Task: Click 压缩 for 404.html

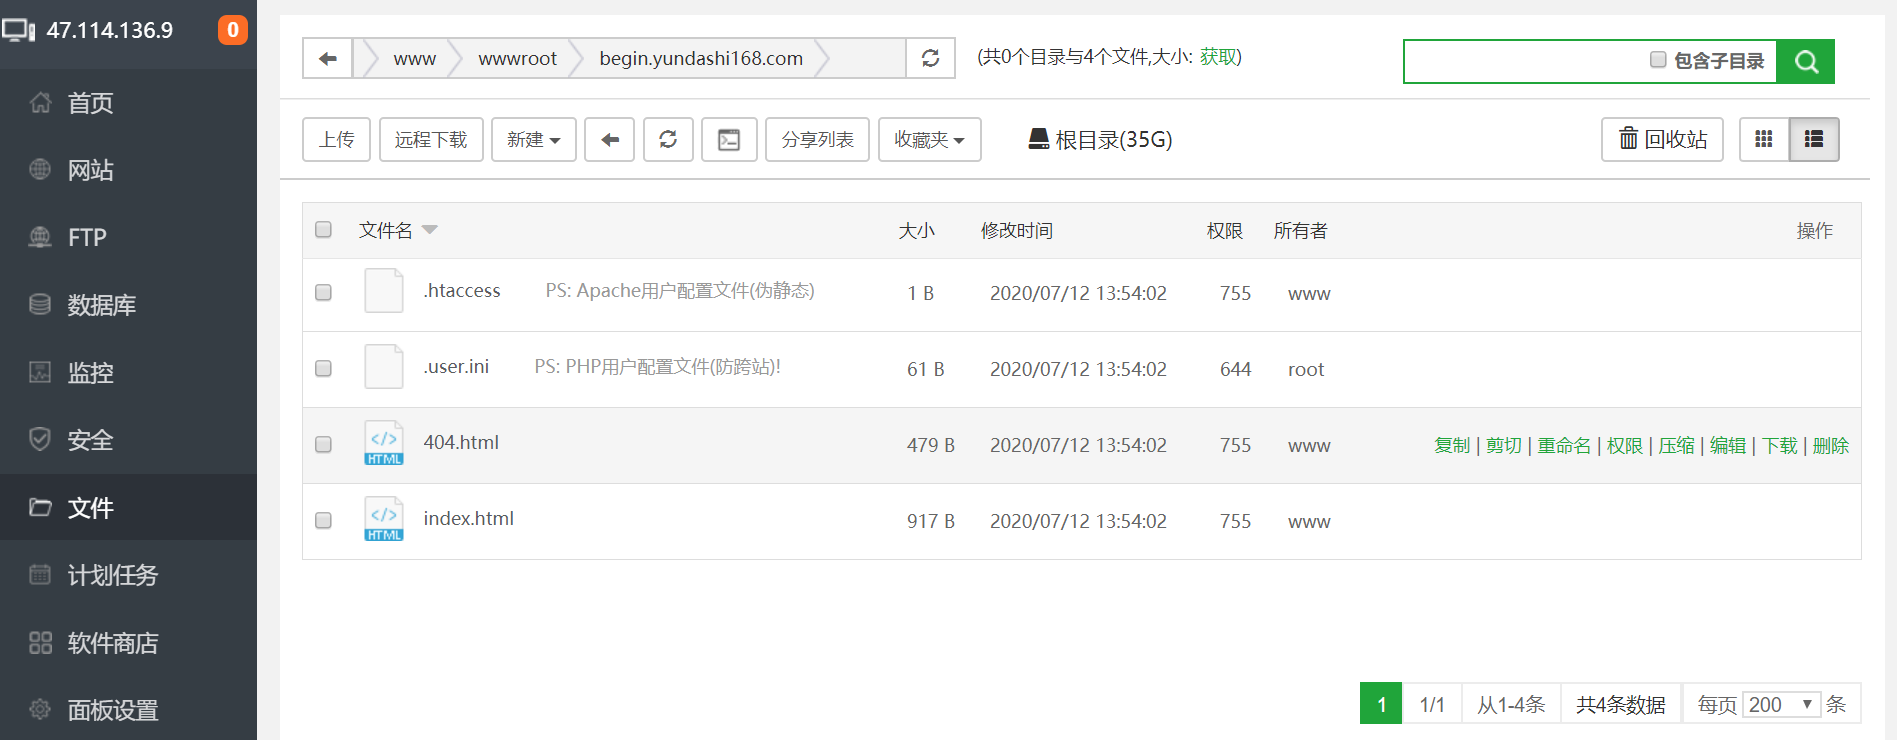Action: (x=1676, y=445)
